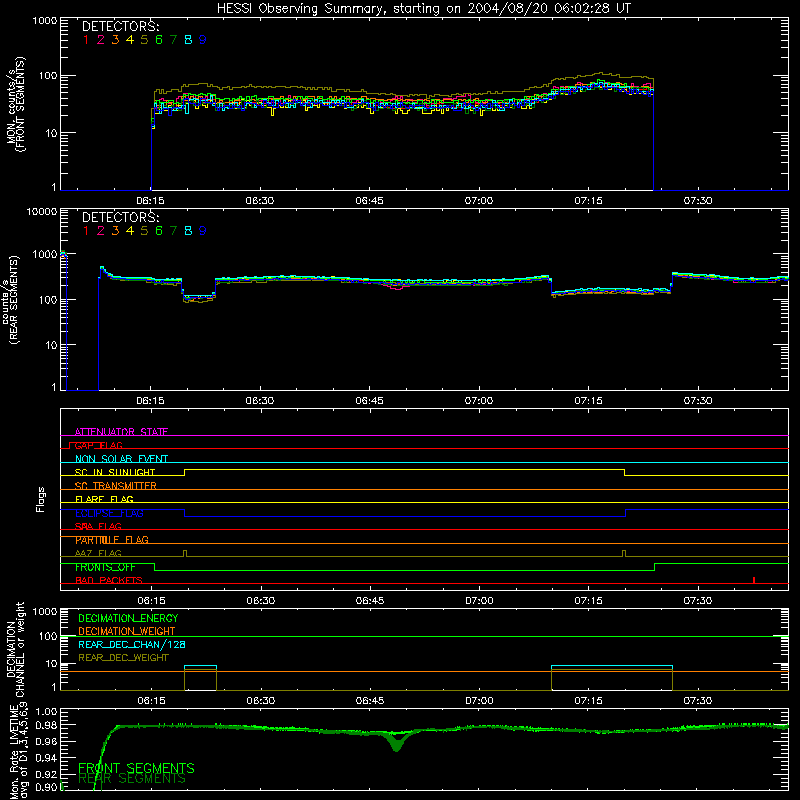Click FRONT SEGMENTS label in livetime plot
The height and width of the screenshot is (800, 800).
[136, 768]
